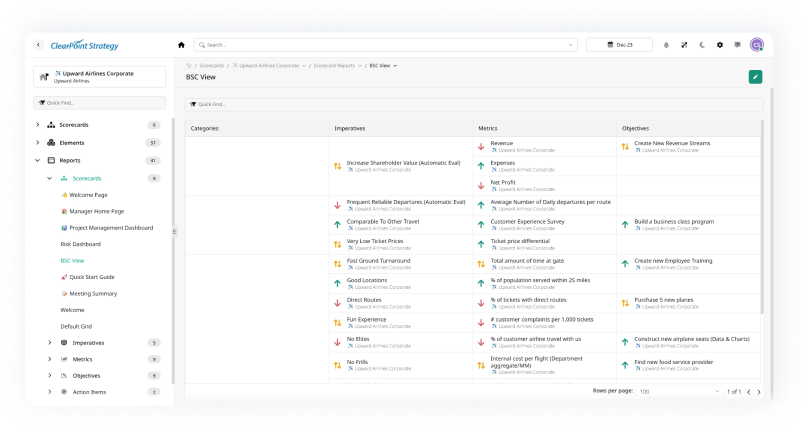Screen dimensions: 809x431
Task: Expand the Metrics reports folder
Action: pyautogui.click(x=50, y=359)
